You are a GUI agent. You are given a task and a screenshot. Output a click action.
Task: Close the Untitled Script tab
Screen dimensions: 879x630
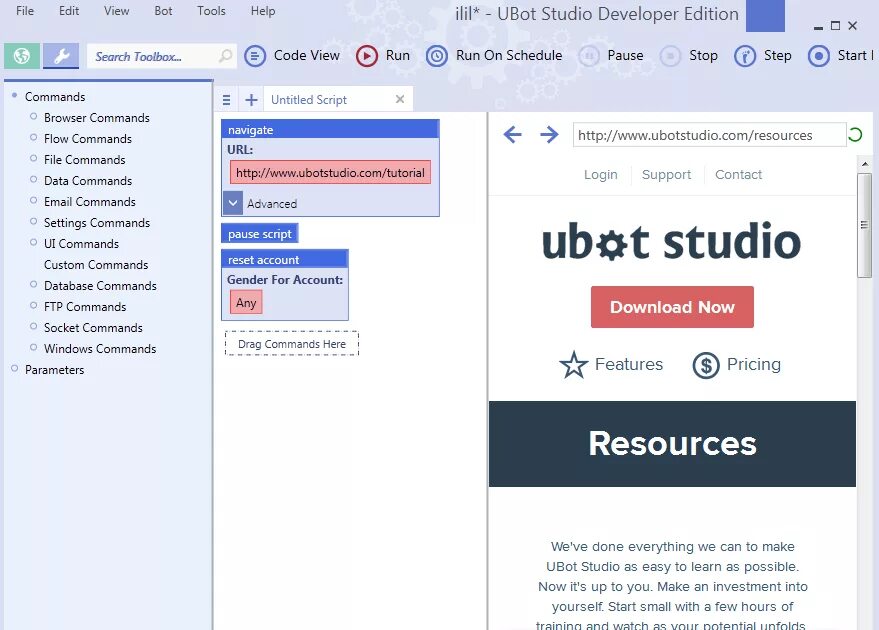400,99
